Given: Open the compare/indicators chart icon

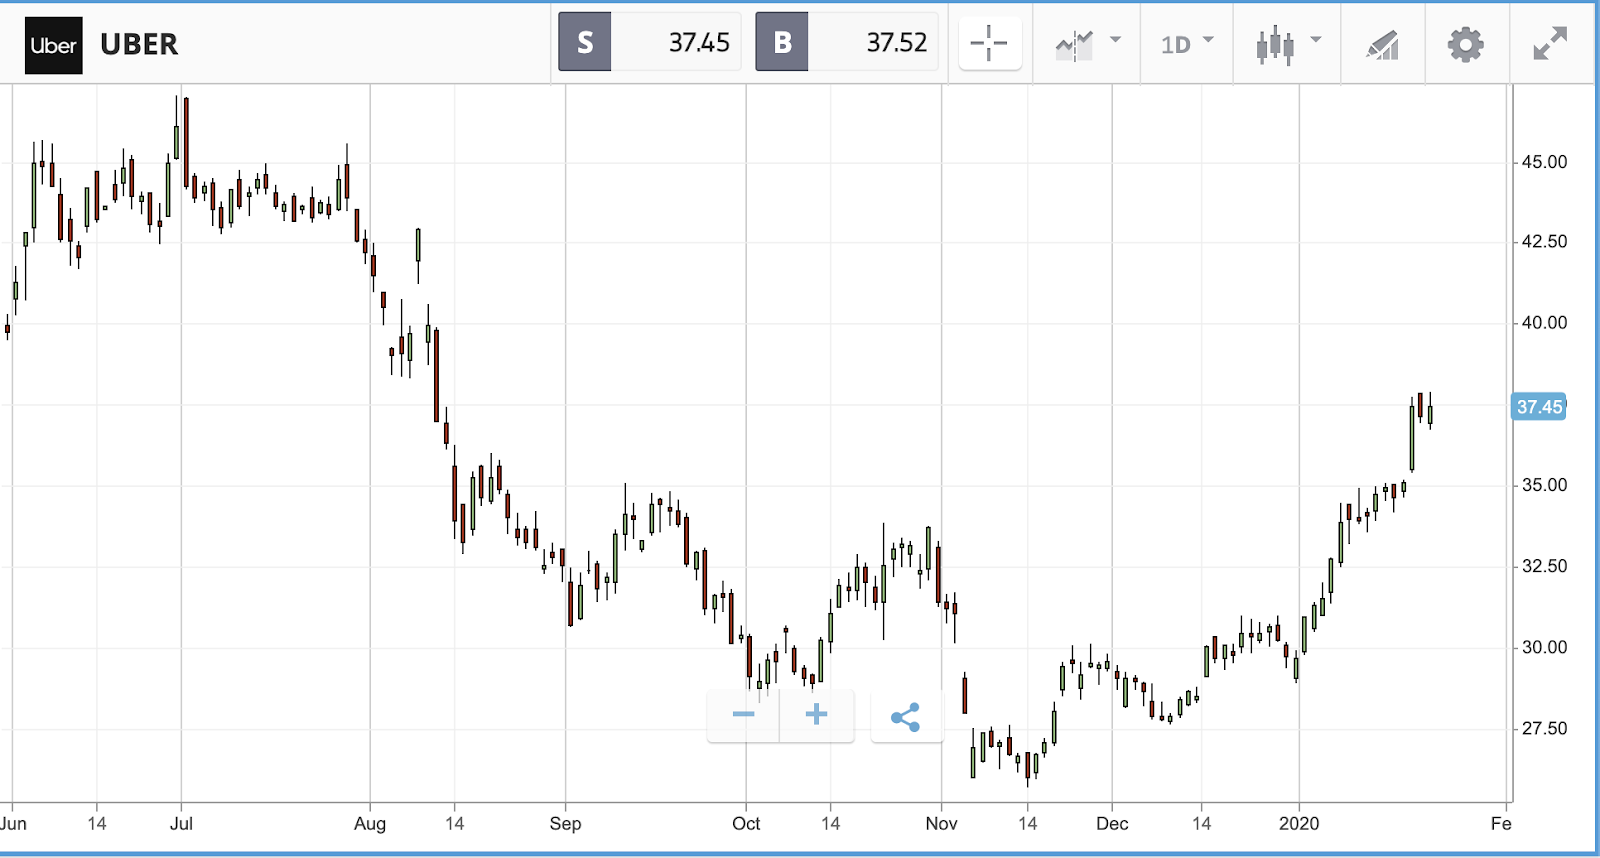Looking at the screenshot, I should (x=1074, y=45).
